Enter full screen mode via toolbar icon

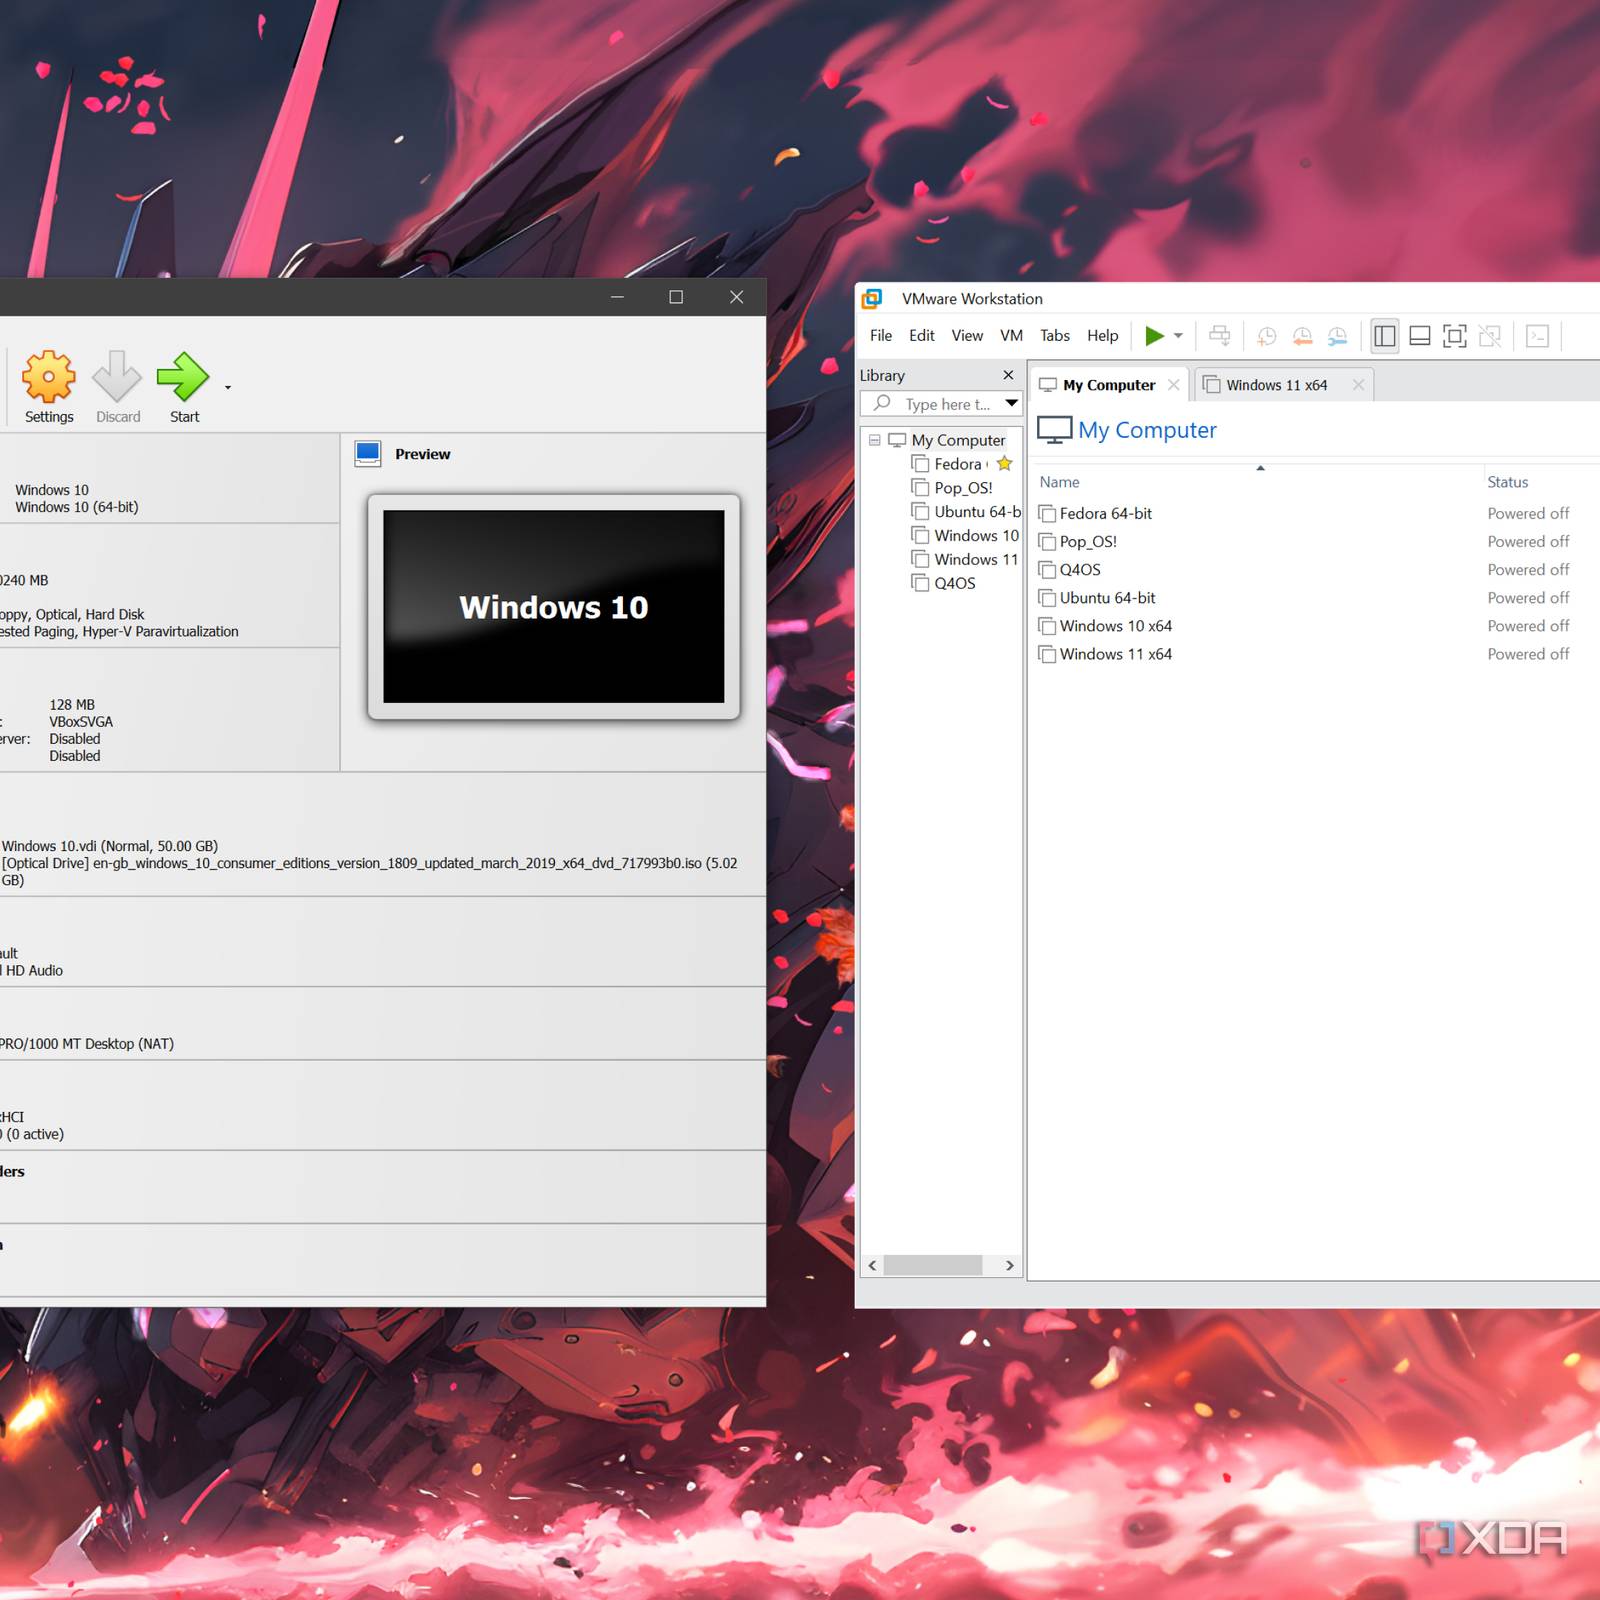pyautogui.click(x=1454, y=336)
